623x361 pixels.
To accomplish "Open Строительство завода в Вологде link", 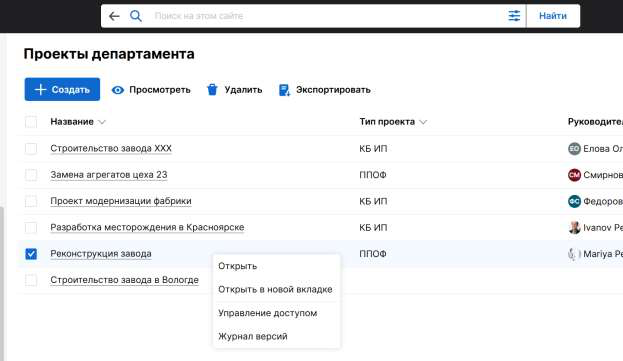I will 124,280.
